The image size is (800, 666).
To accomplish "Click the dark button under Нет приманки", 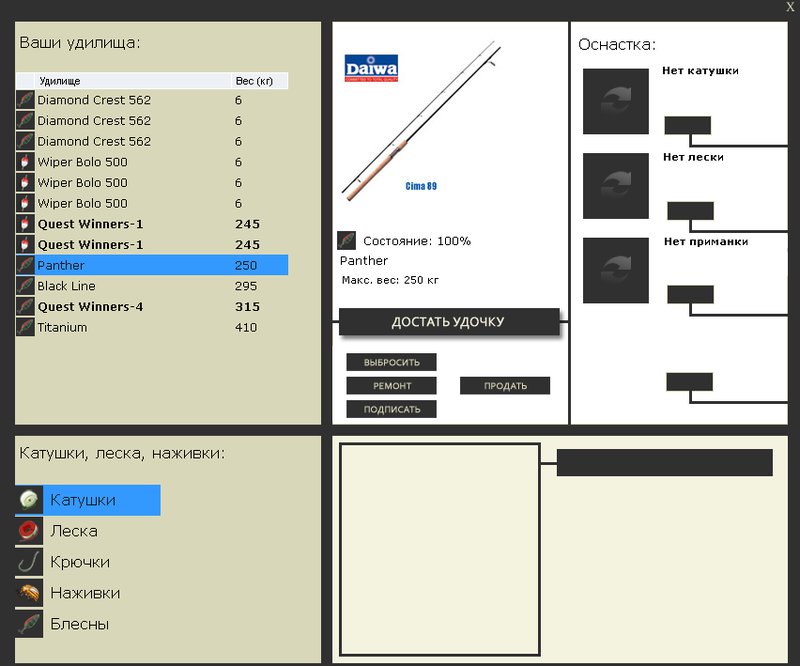I will [690, 294].
